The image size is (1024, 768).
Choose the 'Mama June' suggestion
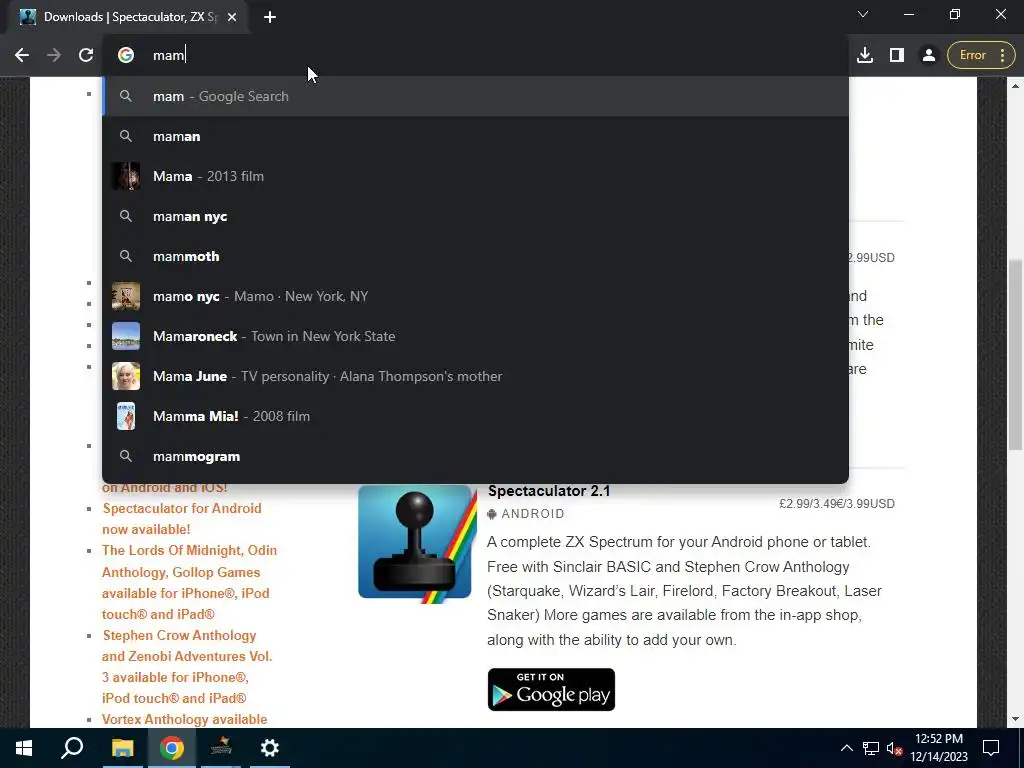tap(475, 376)
